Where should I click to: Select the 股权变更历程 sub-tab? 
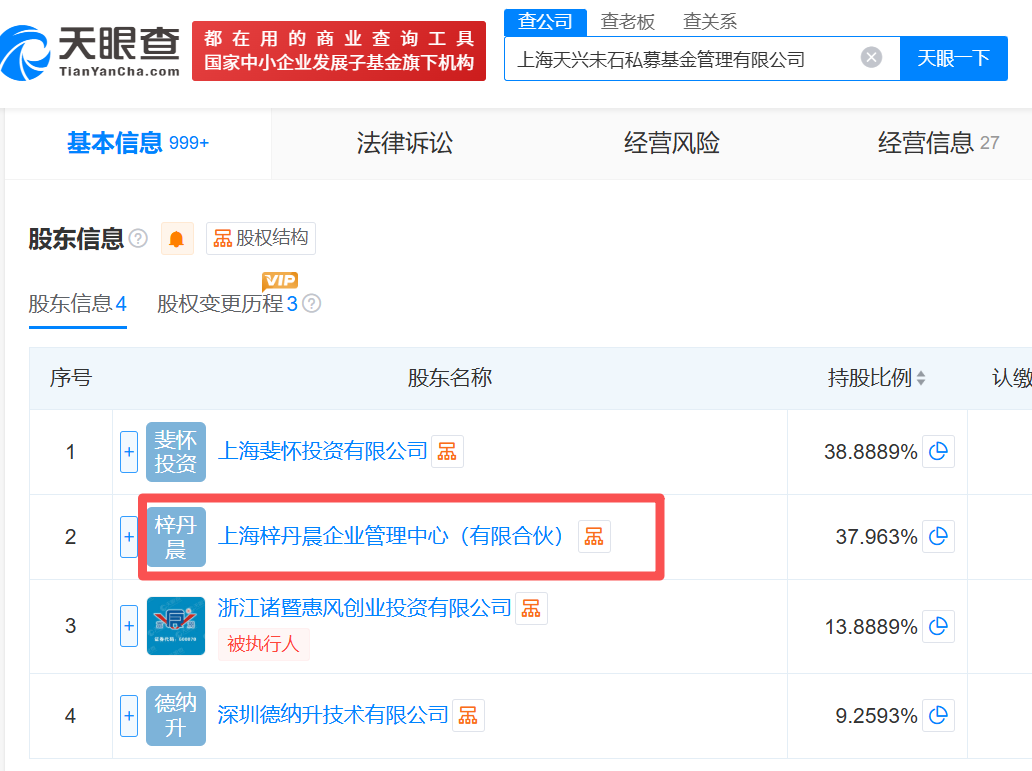pos(227,304)
